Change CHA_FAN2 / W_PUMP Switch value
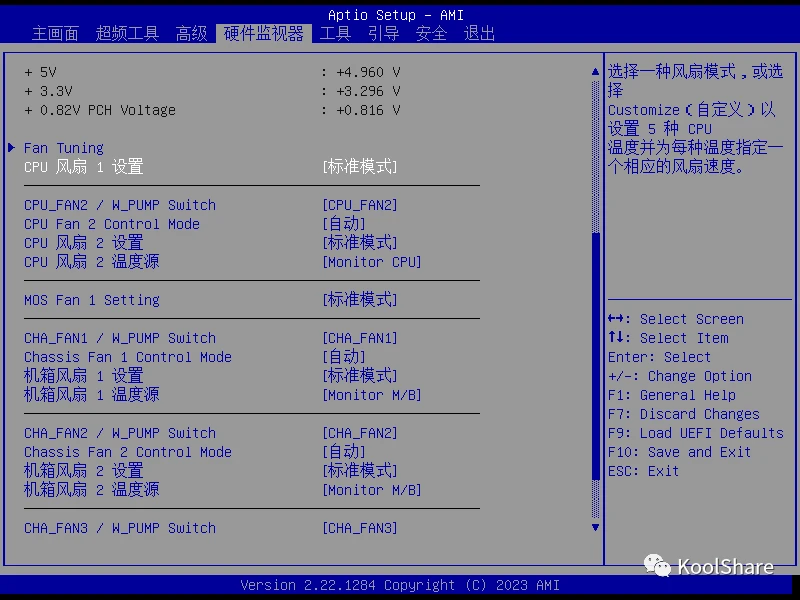The height and width of the screenshot is (600, 800). (360, 433)
